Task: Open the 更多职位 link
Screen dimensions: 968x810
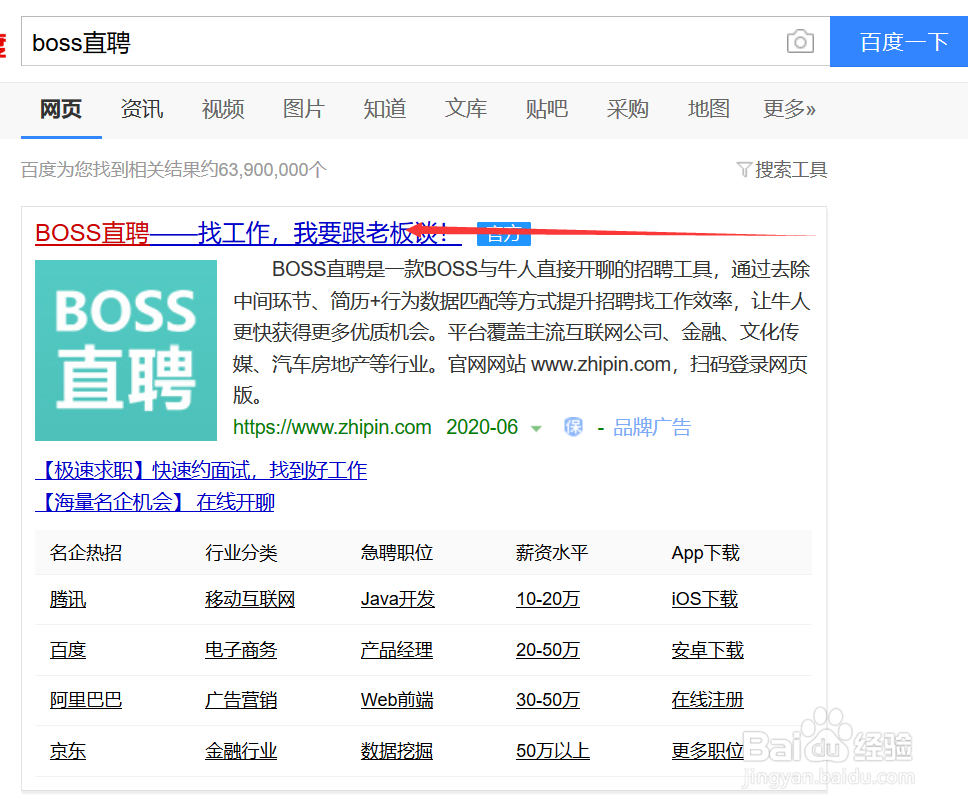Action: [x=707, y=751]
